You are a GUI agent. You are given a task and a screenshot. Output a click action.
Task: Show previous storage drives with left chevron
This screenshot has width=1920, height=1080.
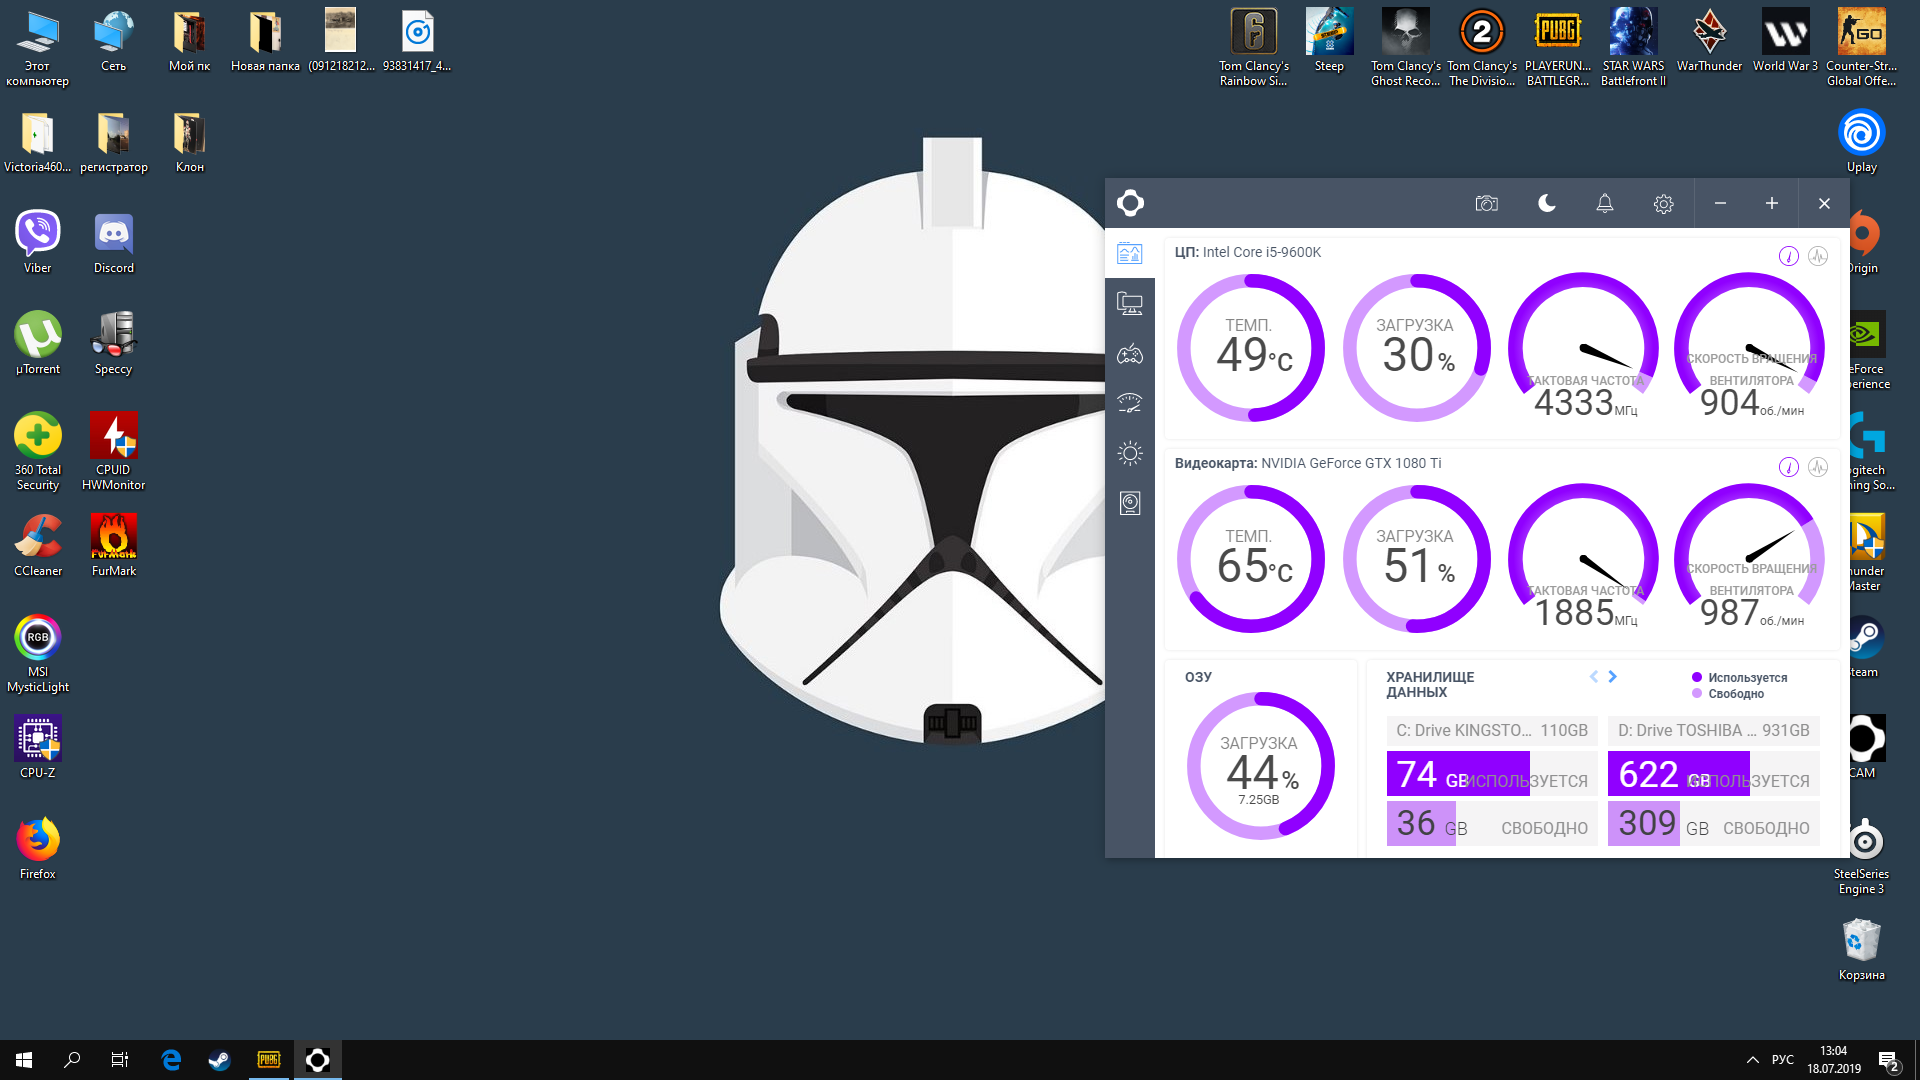point(1593,677)
